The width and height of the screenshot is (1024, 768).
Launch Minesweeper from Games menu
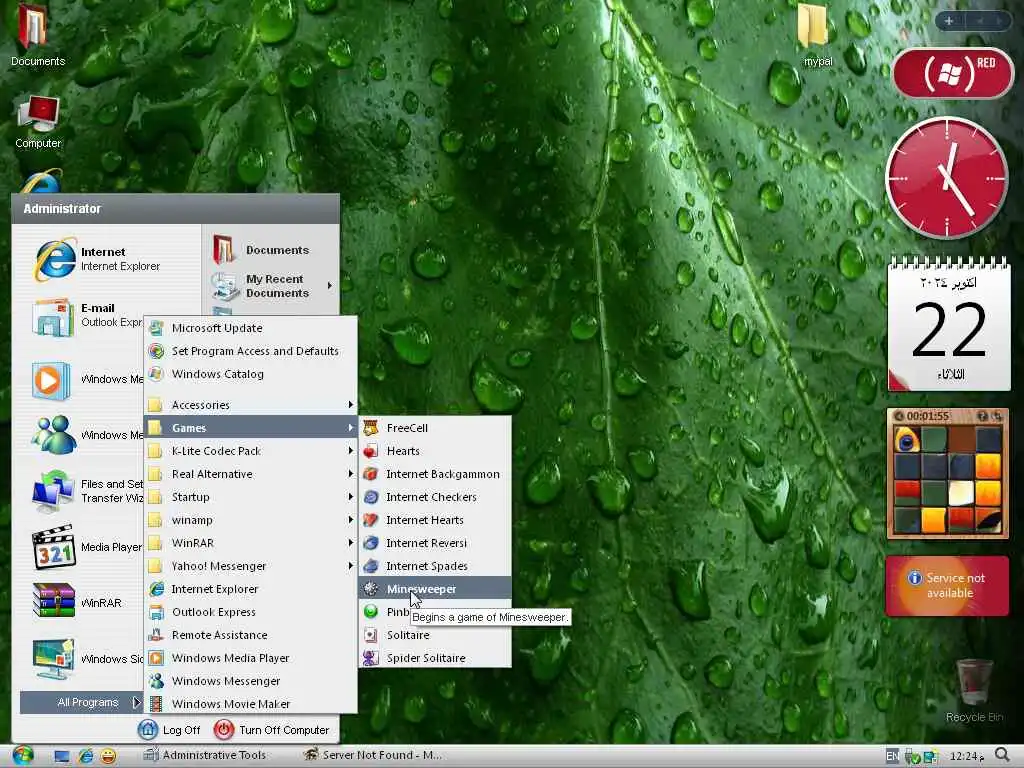435,589
